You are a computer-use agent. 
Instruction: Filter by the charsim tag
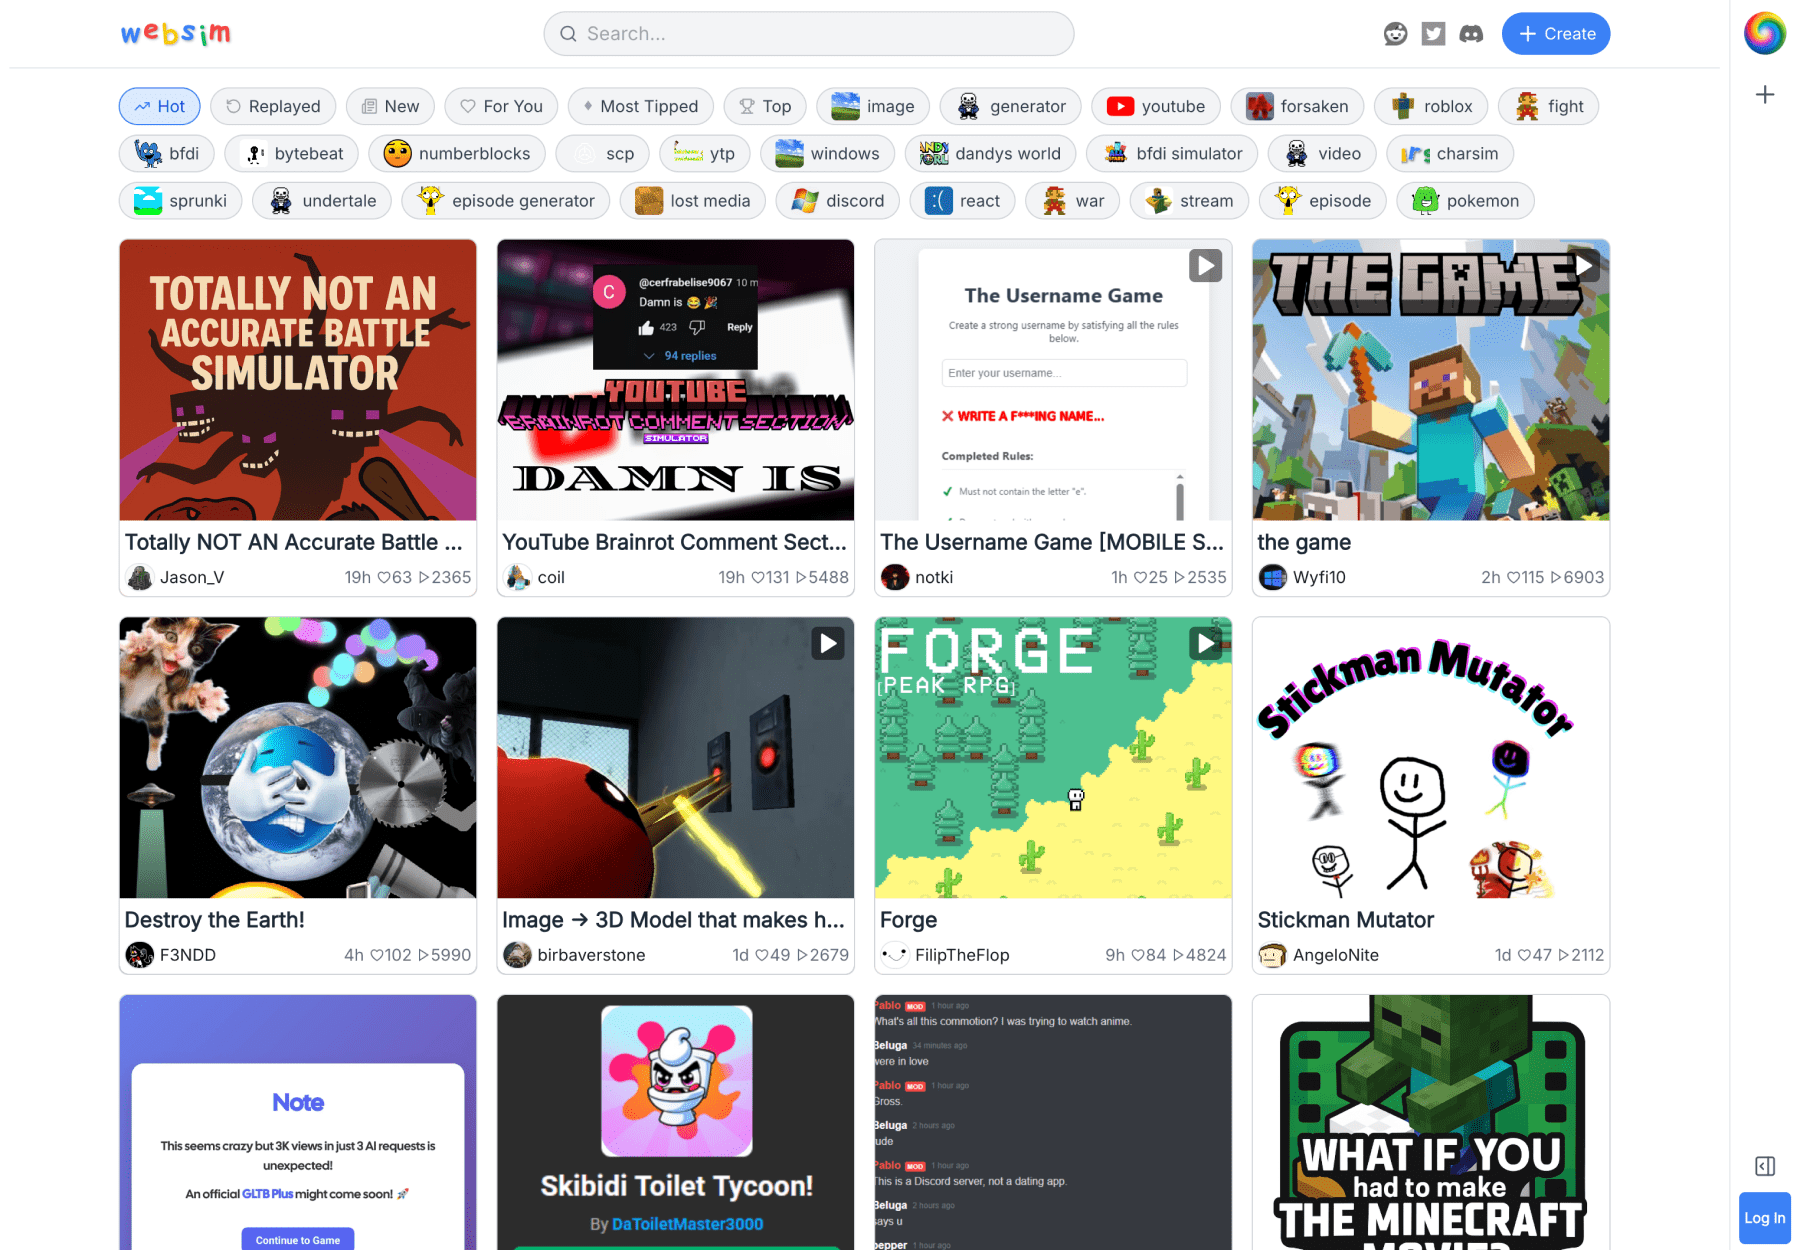1450,153
